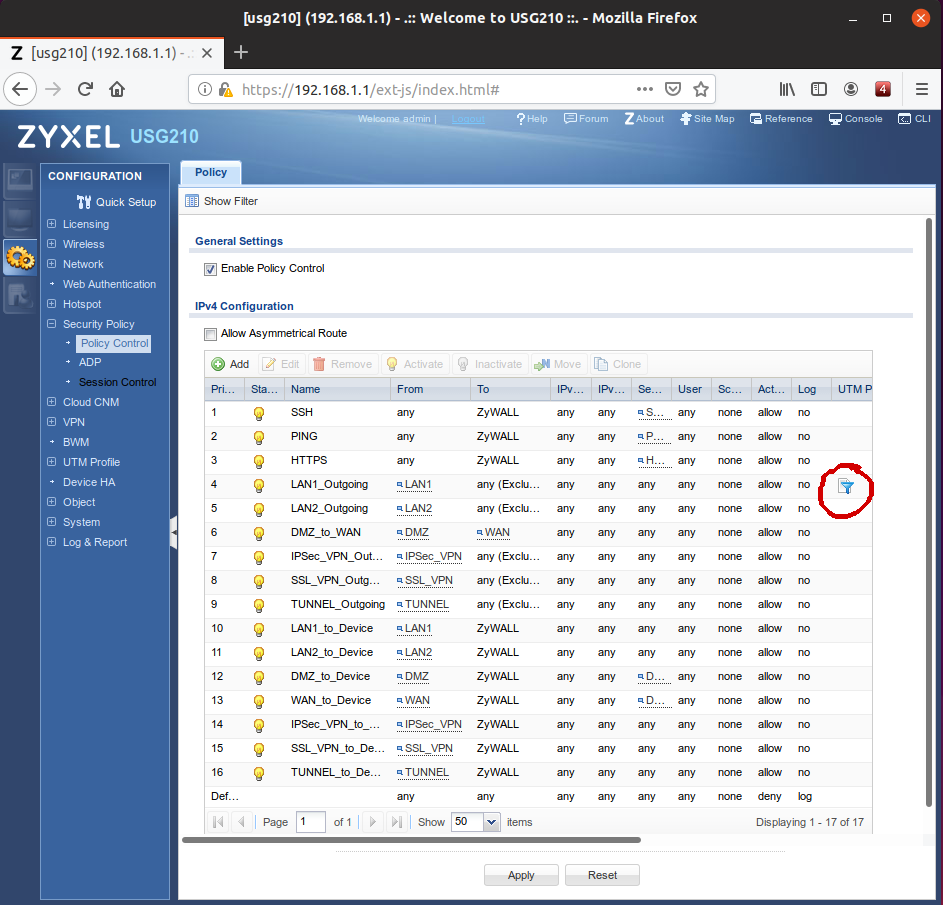Viewport: 943px width, 905px height.
Task: Click Firefox reload page icon
Action: coord(85,89)
